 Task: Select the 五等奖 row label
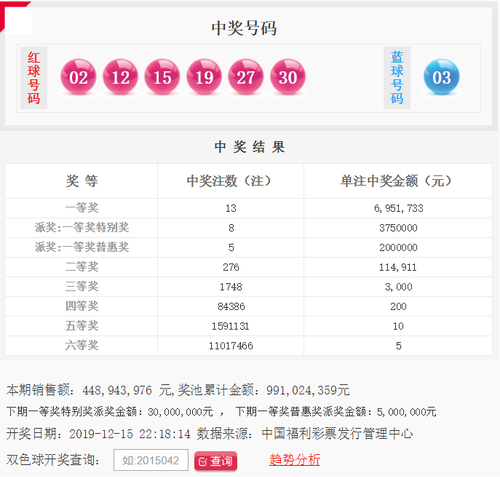[x=82, y=326]
